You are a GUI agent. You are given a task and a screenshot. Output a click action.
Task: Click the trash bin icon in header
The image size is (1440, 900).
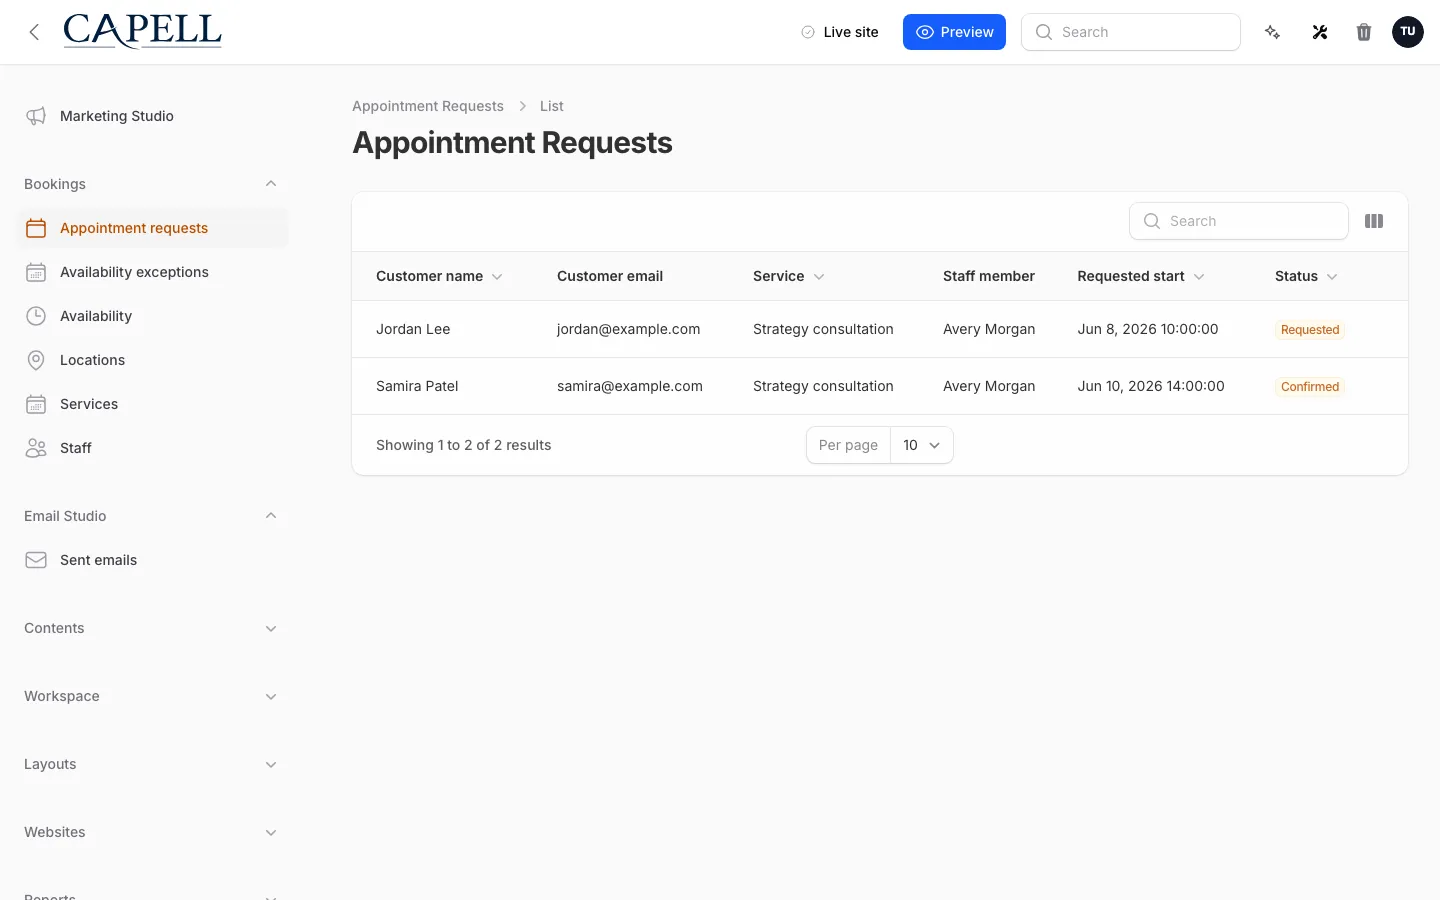pyautogui.click(x=1364, y=32)
